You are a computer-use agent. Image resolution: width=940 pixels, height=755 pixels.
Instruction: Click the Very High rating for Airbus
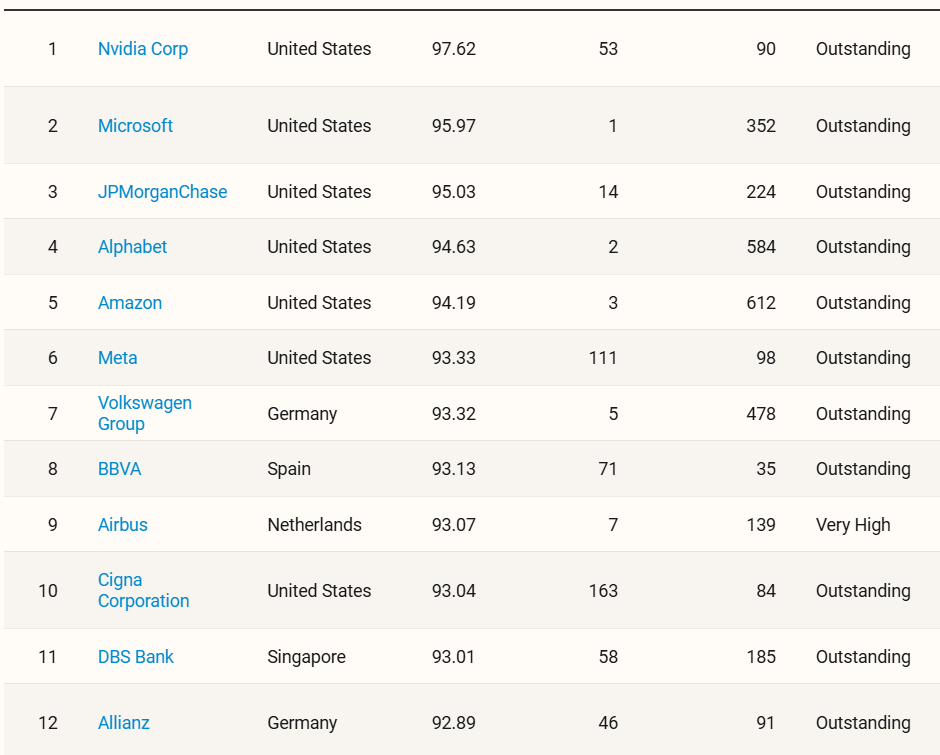[852, 525]
